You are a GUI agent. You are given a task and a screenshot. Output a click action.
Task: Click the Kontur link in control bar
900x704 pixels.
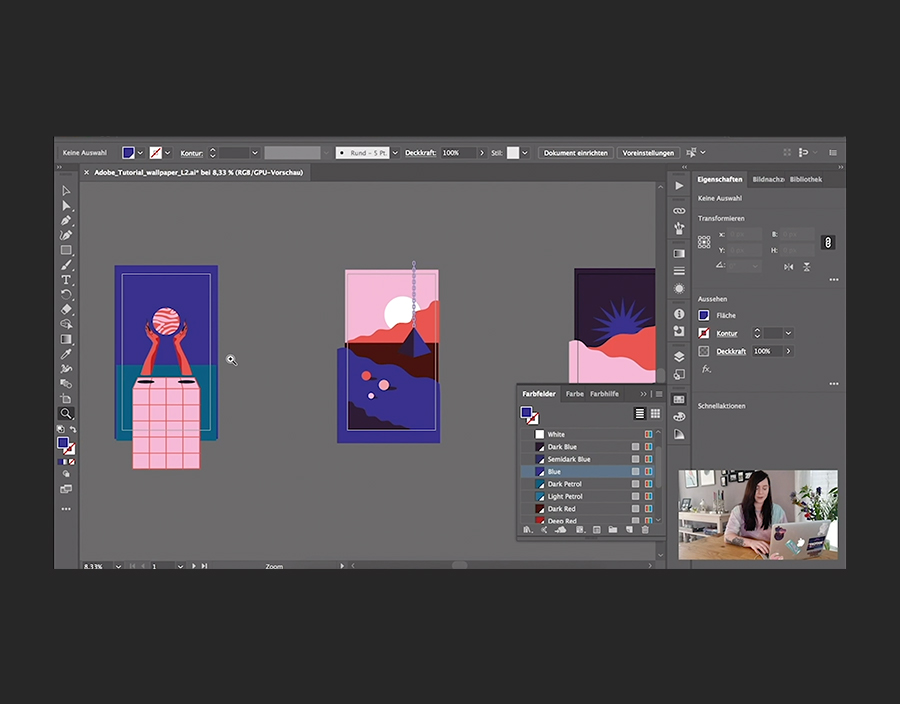(x=192, y=153)
